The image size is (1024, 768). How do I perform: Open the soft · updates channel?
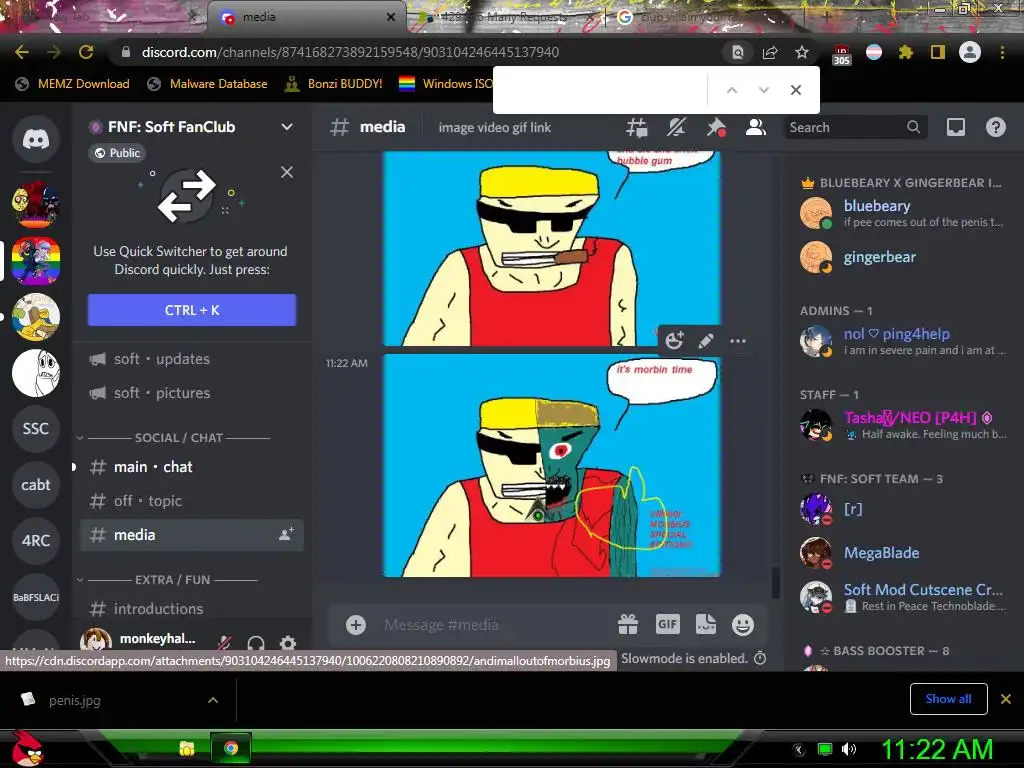pyautogui.click(x=191, y=359)
